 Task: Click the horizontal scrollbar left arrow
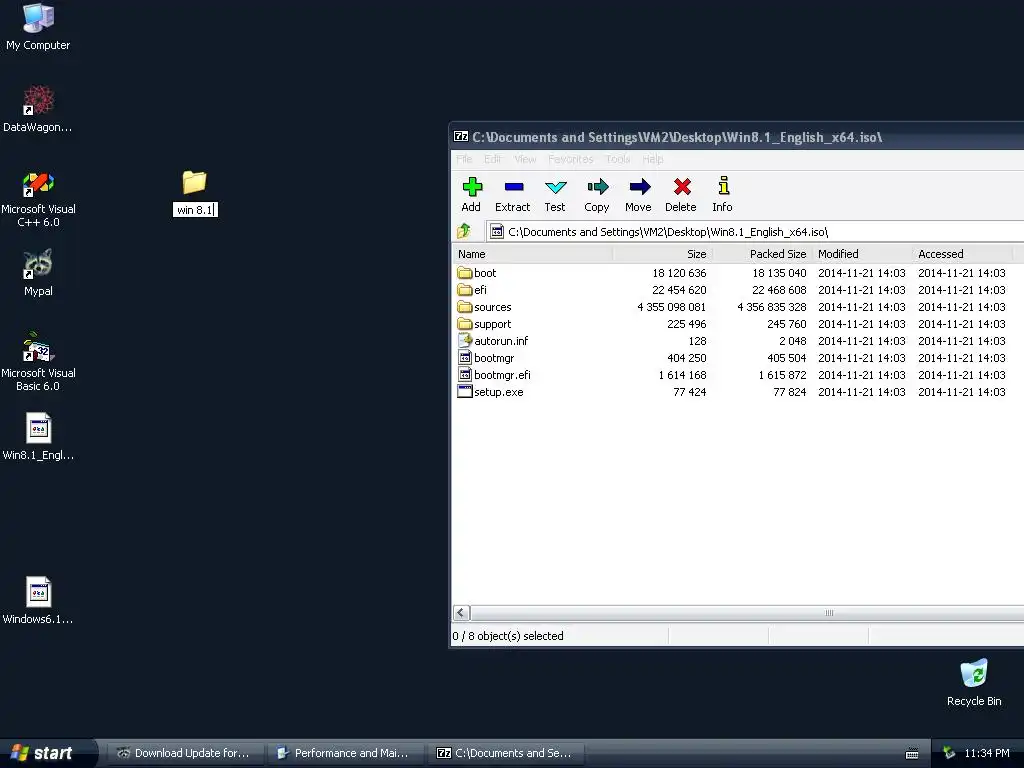pyautogui.click(x=461, y=613)
